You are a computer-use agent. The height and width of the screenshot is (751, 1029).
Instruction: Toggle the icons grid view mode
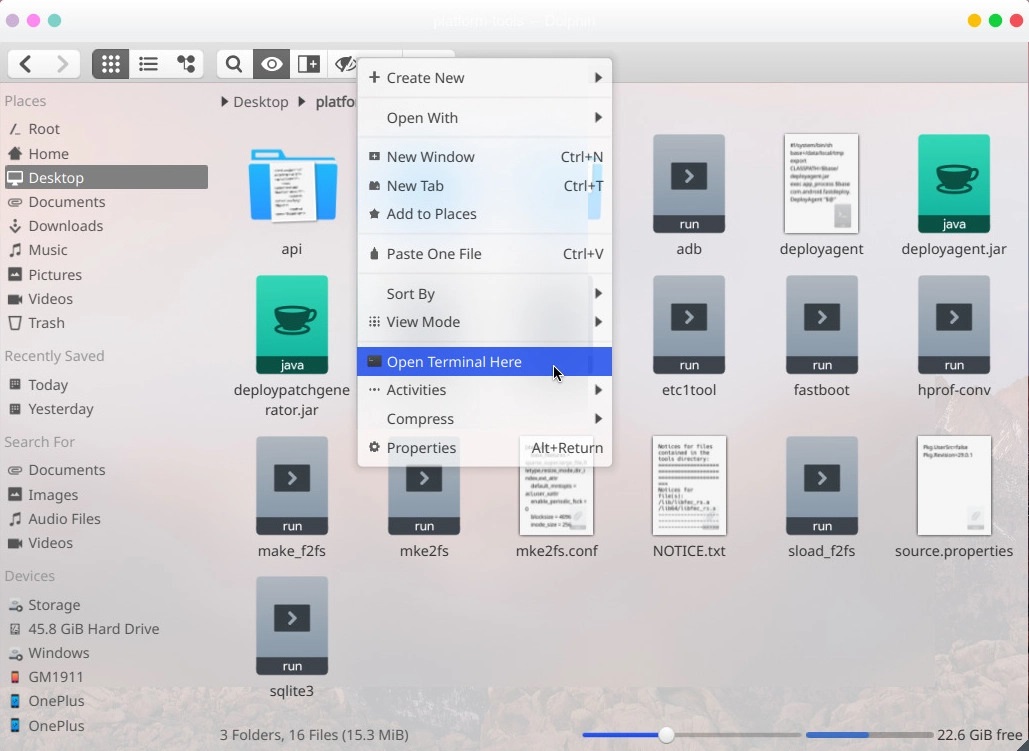click(110, 64)
